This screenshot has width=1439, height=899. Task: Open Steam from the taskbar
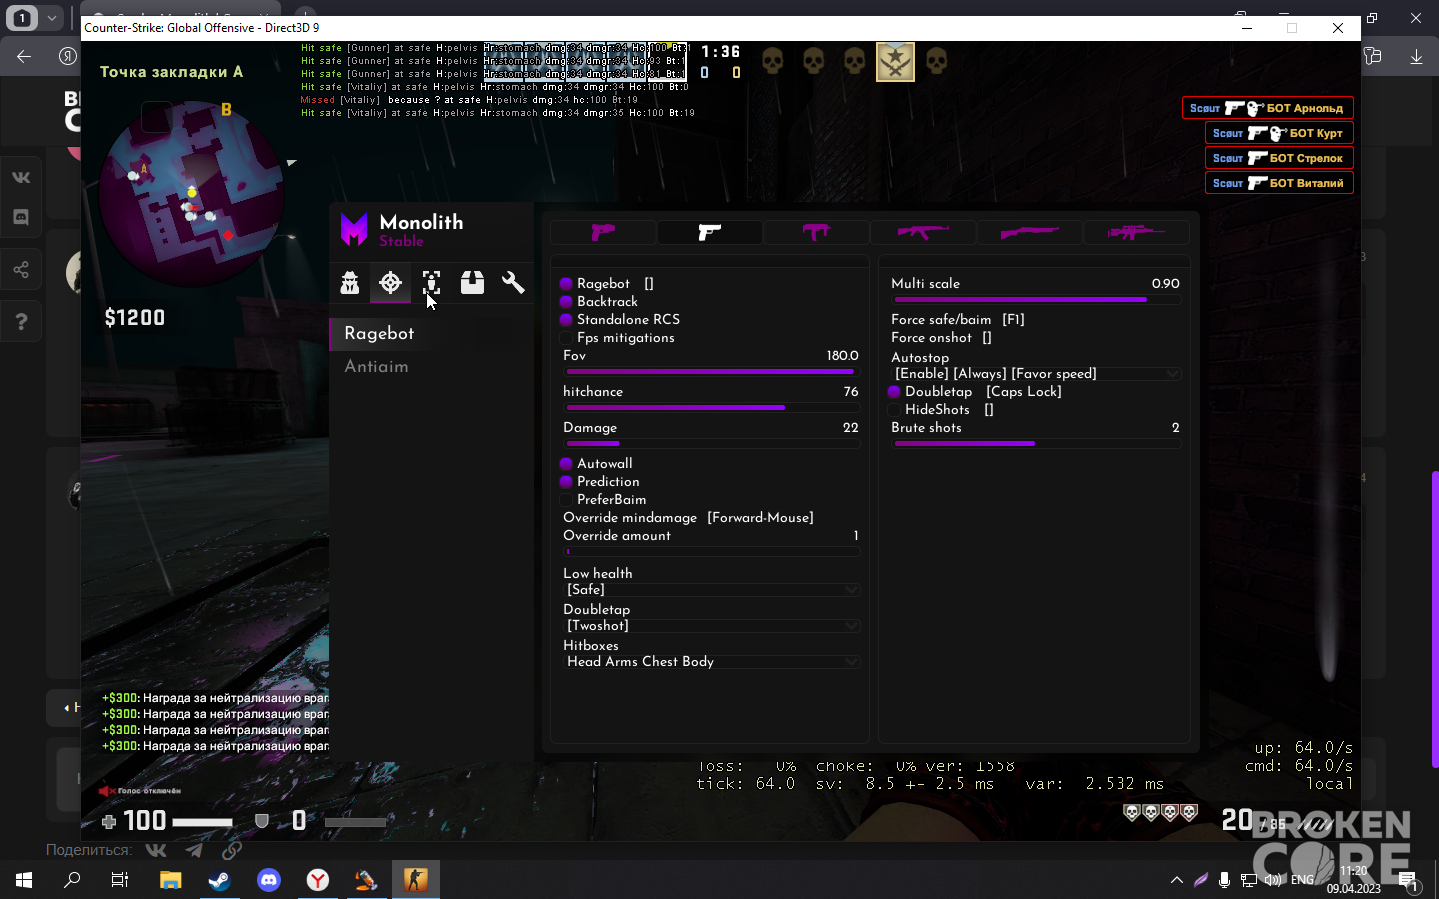[219, 880]
